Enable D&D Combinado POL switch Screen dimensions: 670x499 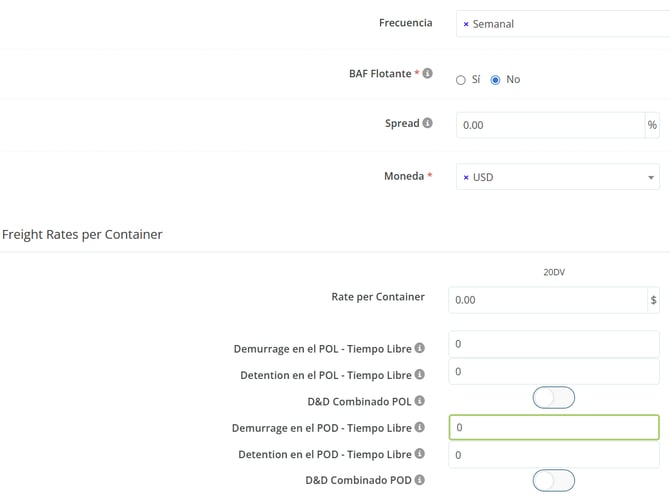554,398
